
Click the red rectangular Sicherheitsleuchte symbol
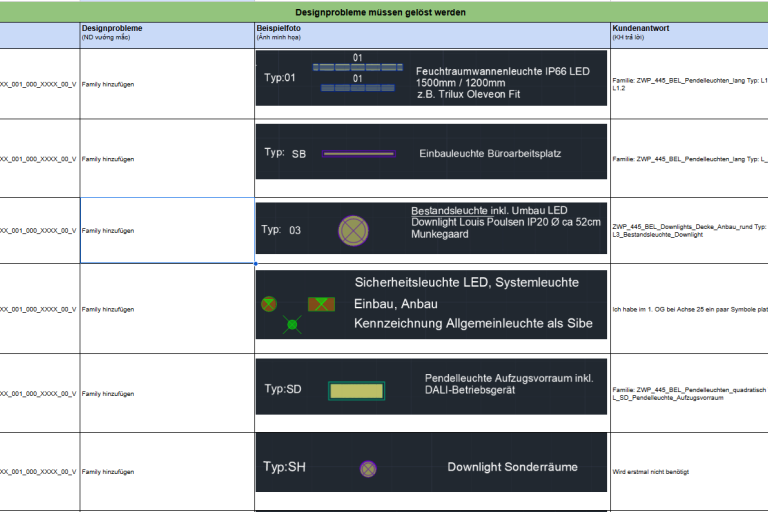click(321, 303)
